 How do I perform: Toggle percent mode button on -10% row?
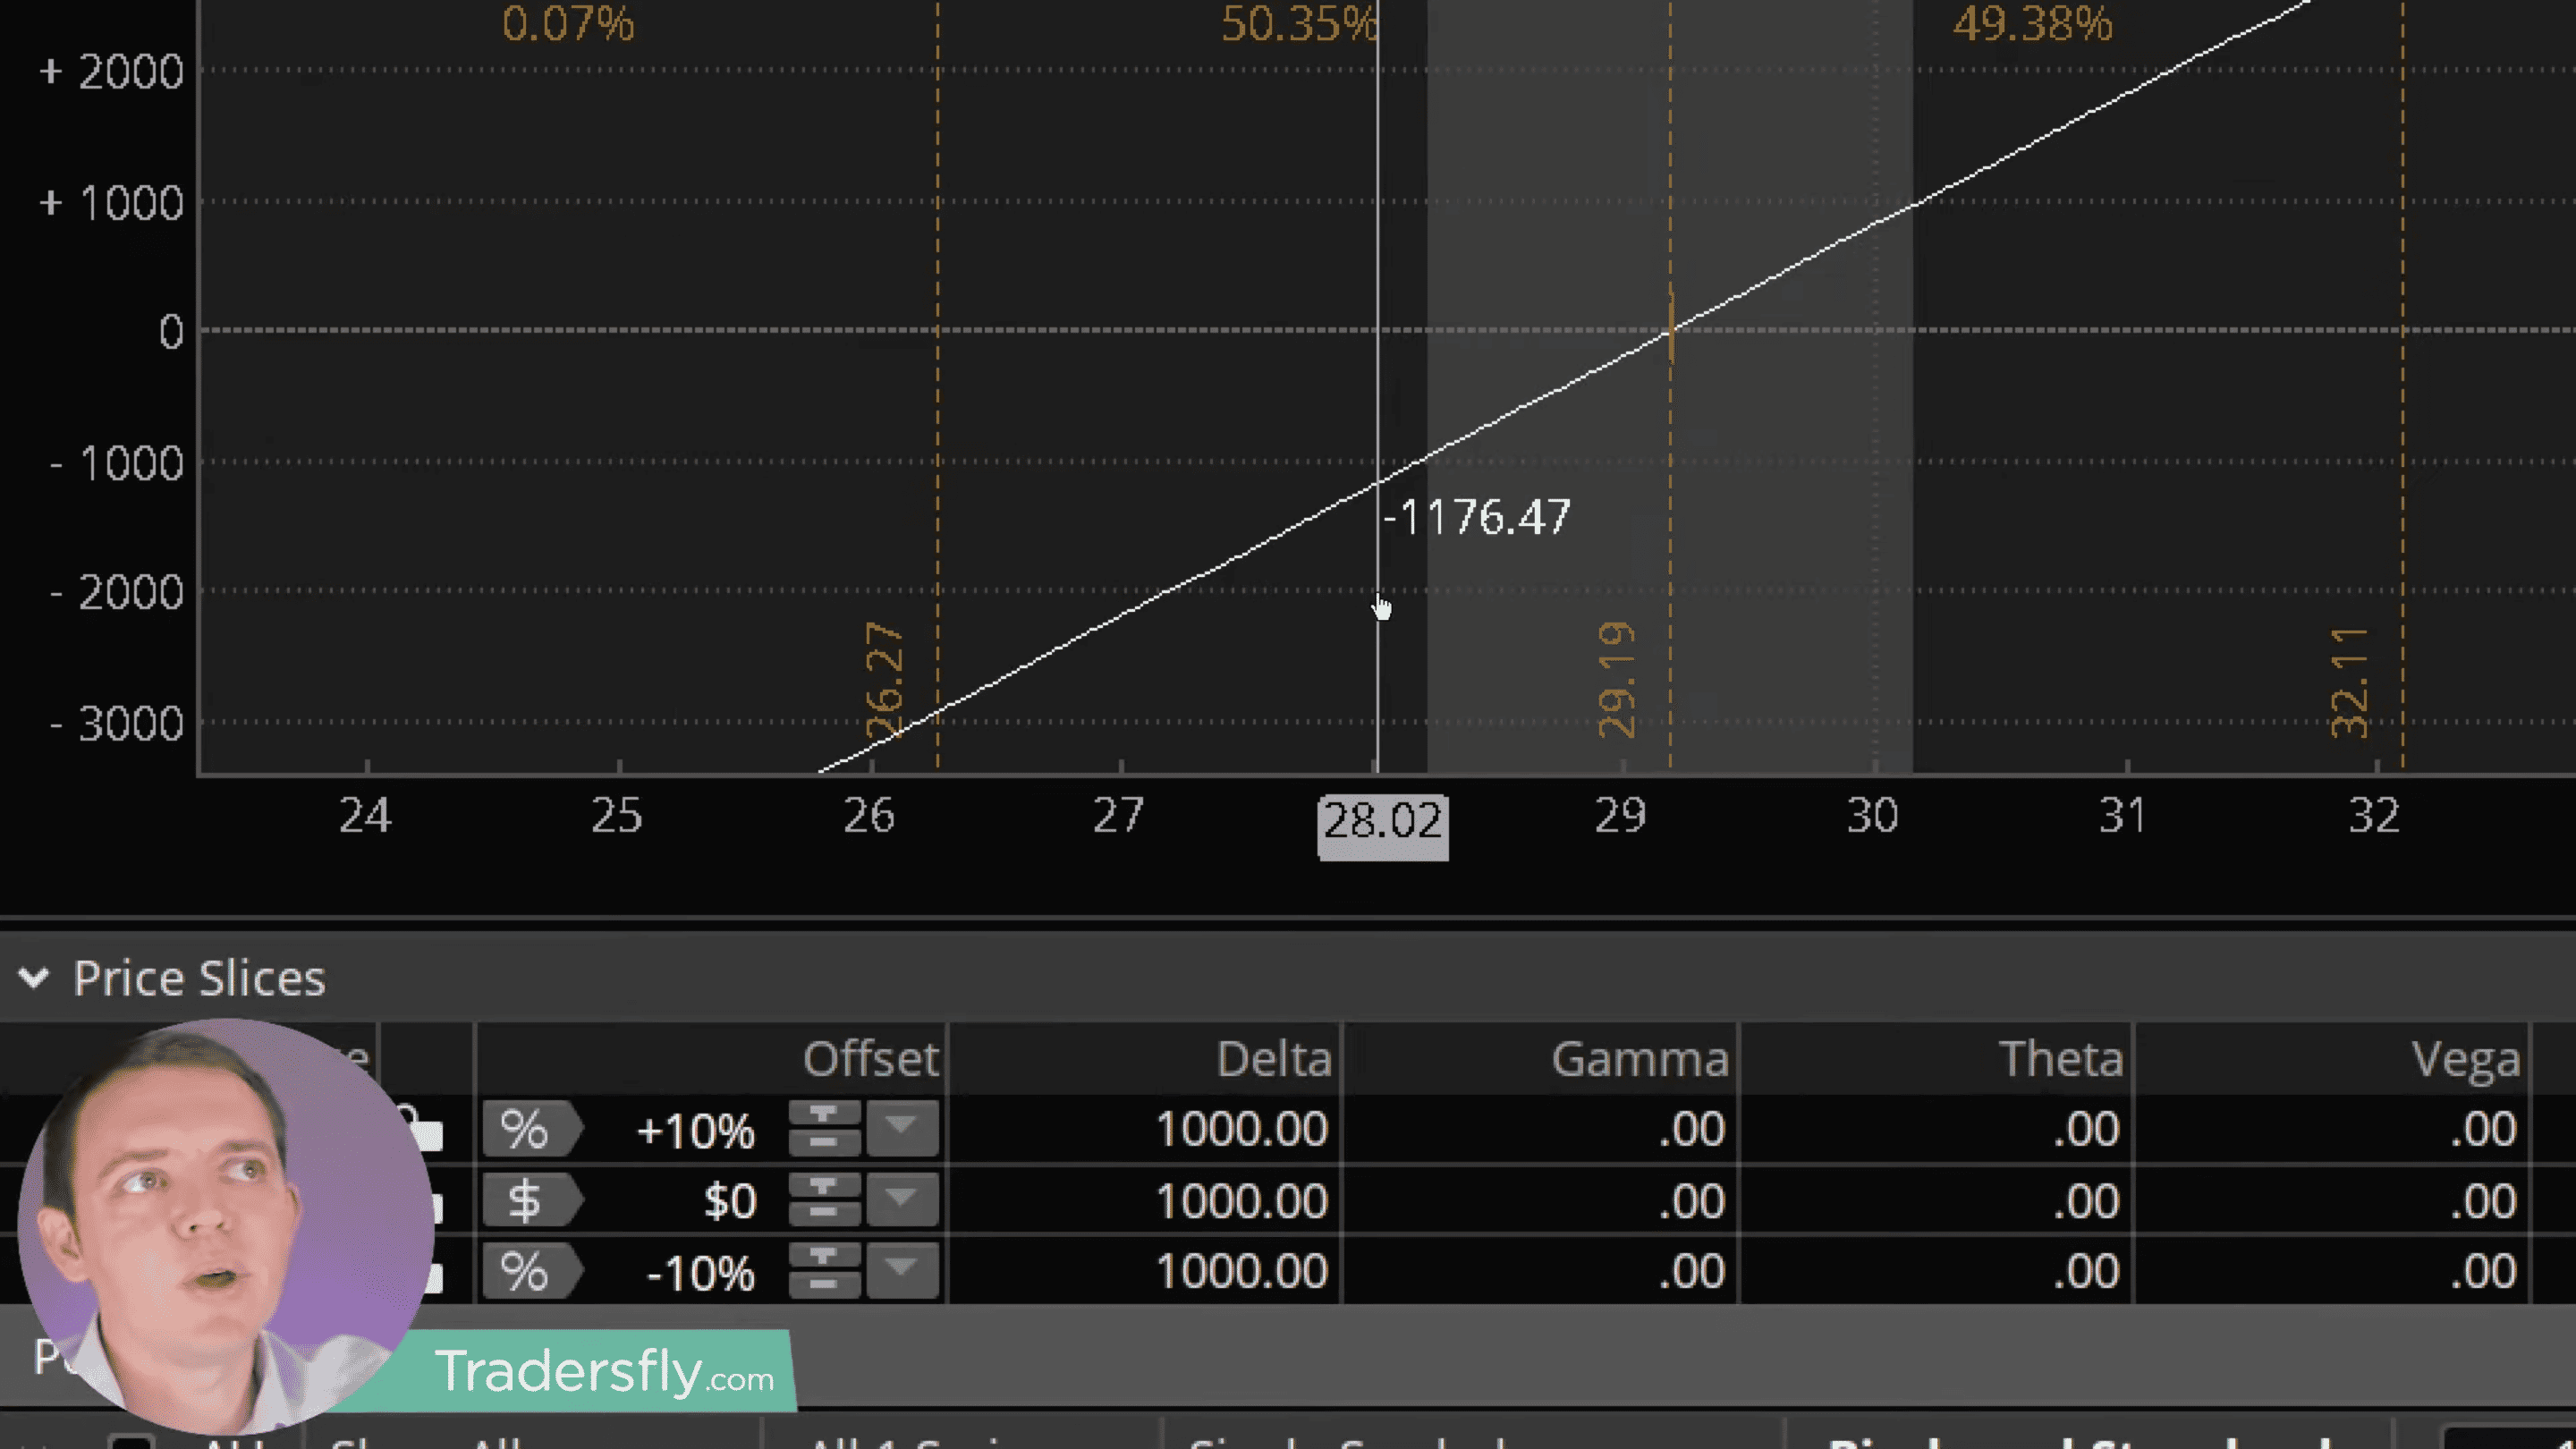(x=532, y=1271)
